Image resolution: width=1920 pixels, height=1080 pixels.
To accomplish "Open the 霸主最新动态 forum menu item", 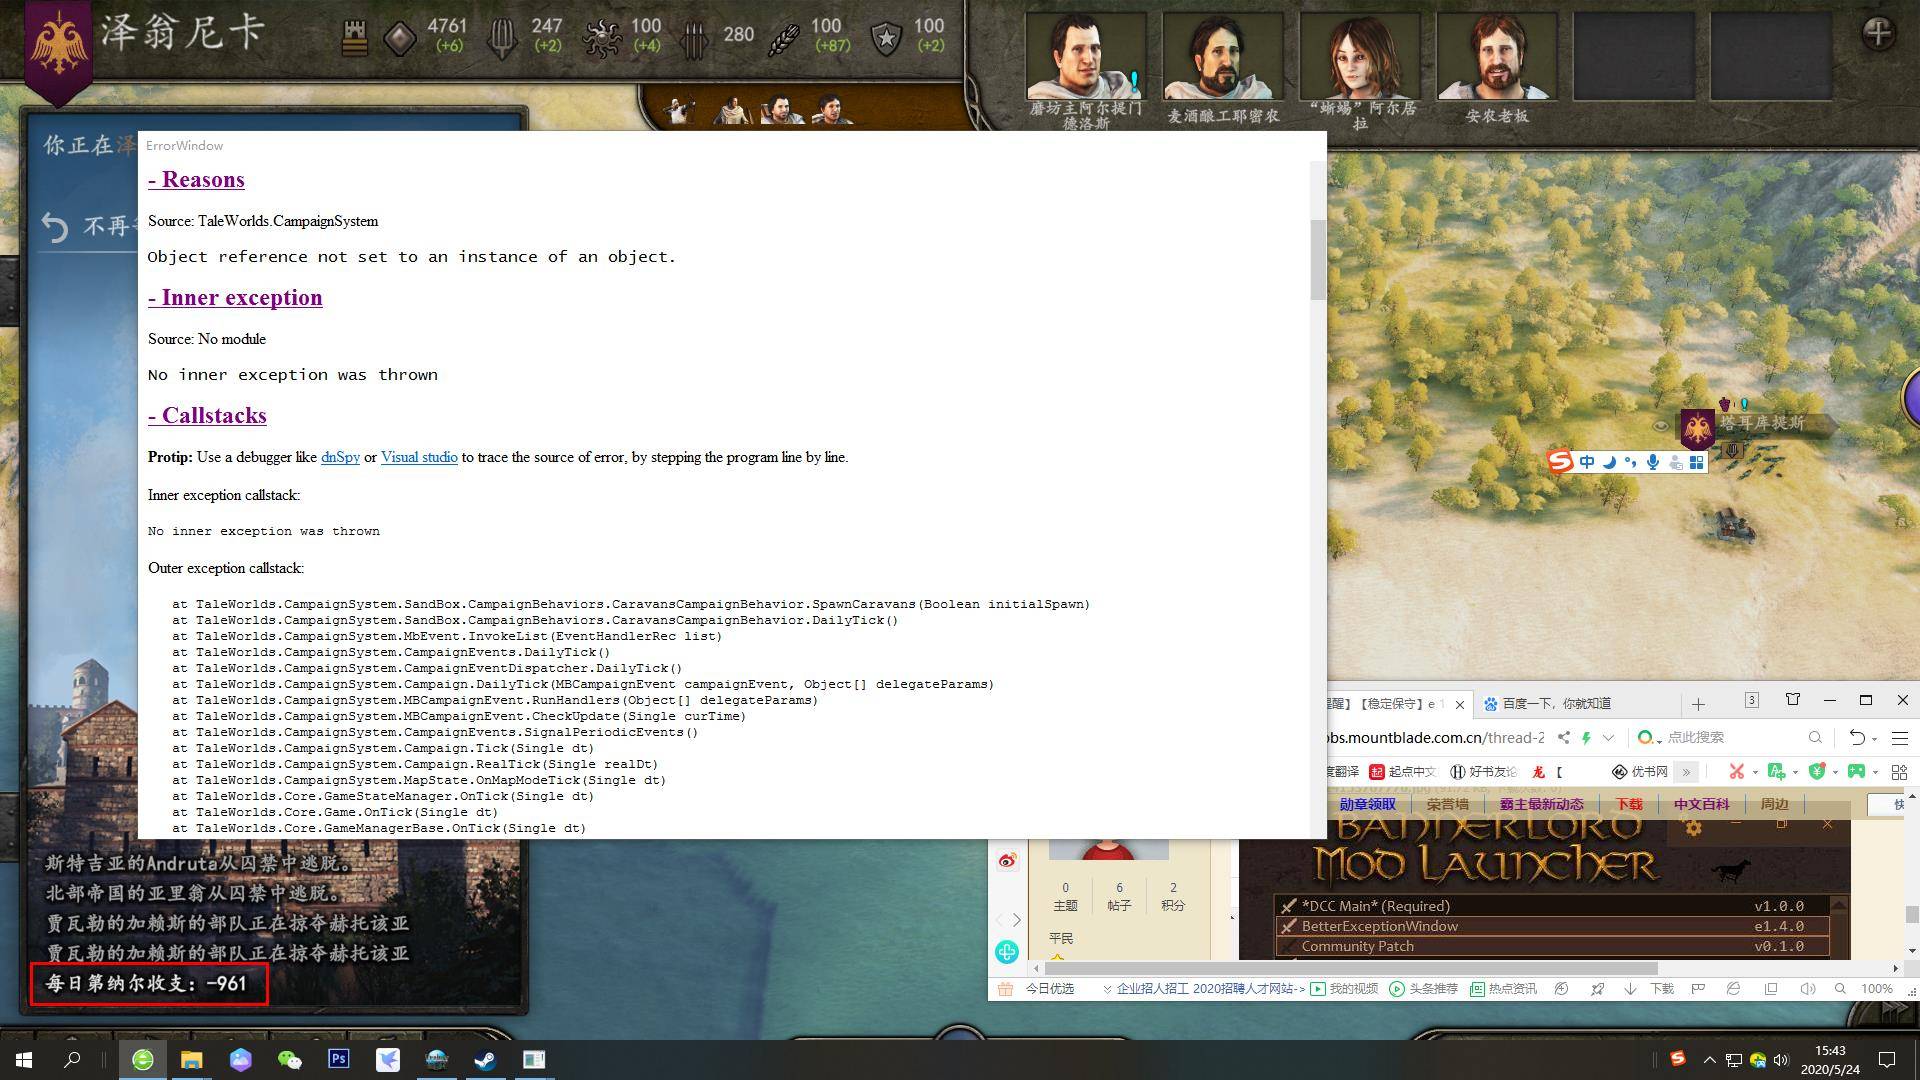I will pyautogui.click(x=1541, y=804).
